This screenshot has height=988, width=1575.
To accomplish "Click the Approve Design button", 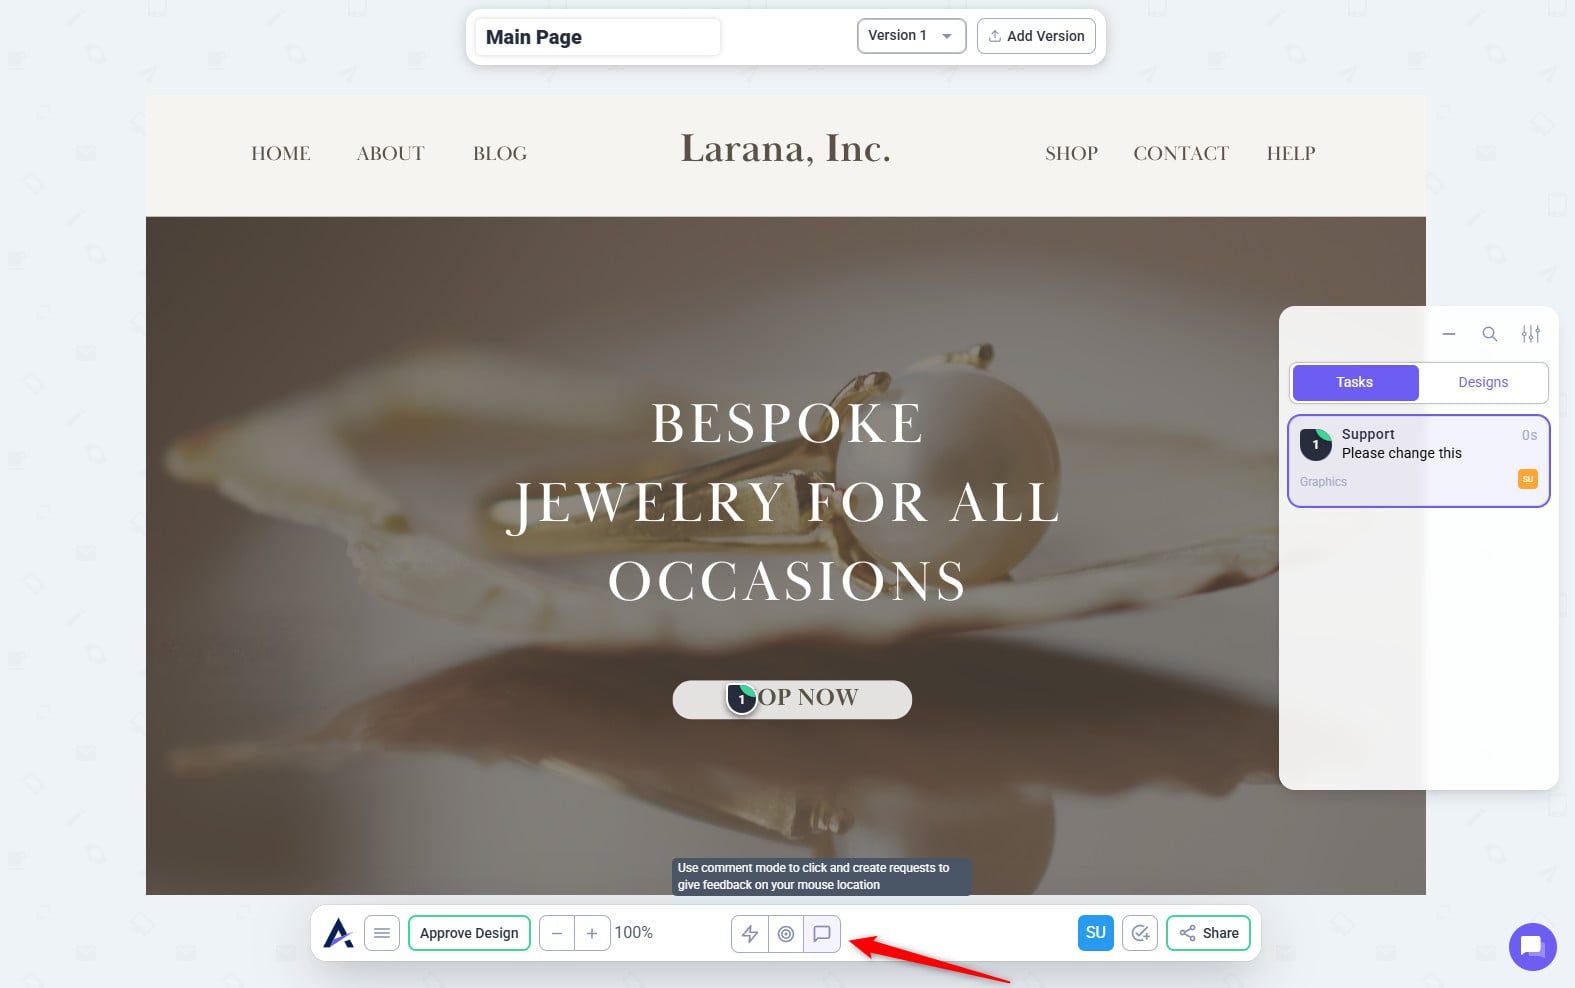I will 469,933.
